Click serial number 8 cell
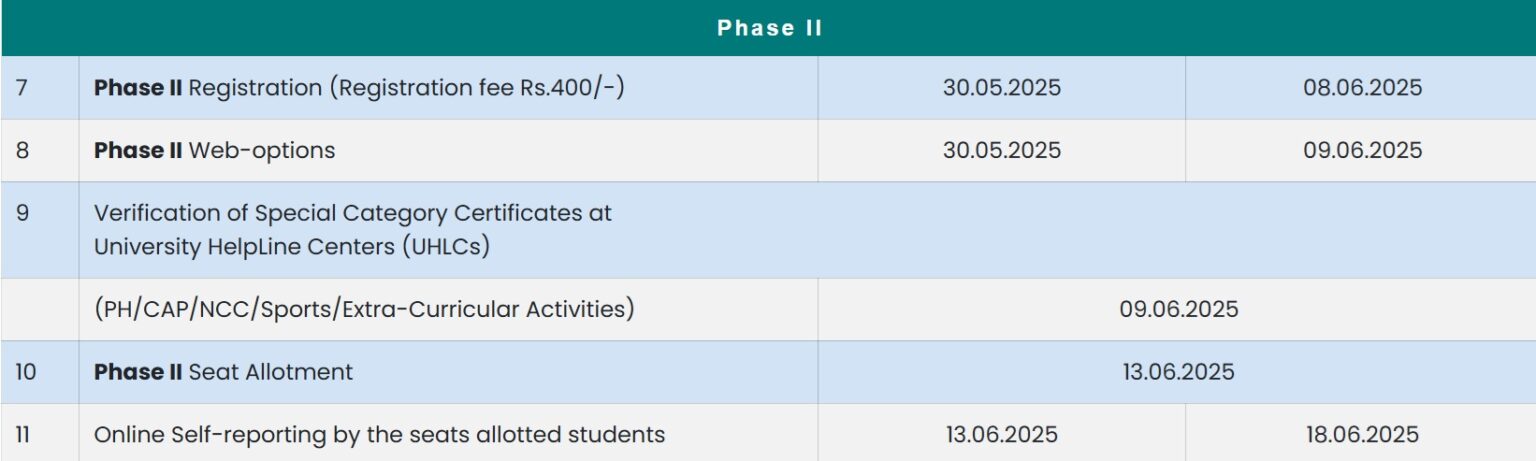Image resolution: width=1536 pixels, height=461 pixels. point(22,151)
